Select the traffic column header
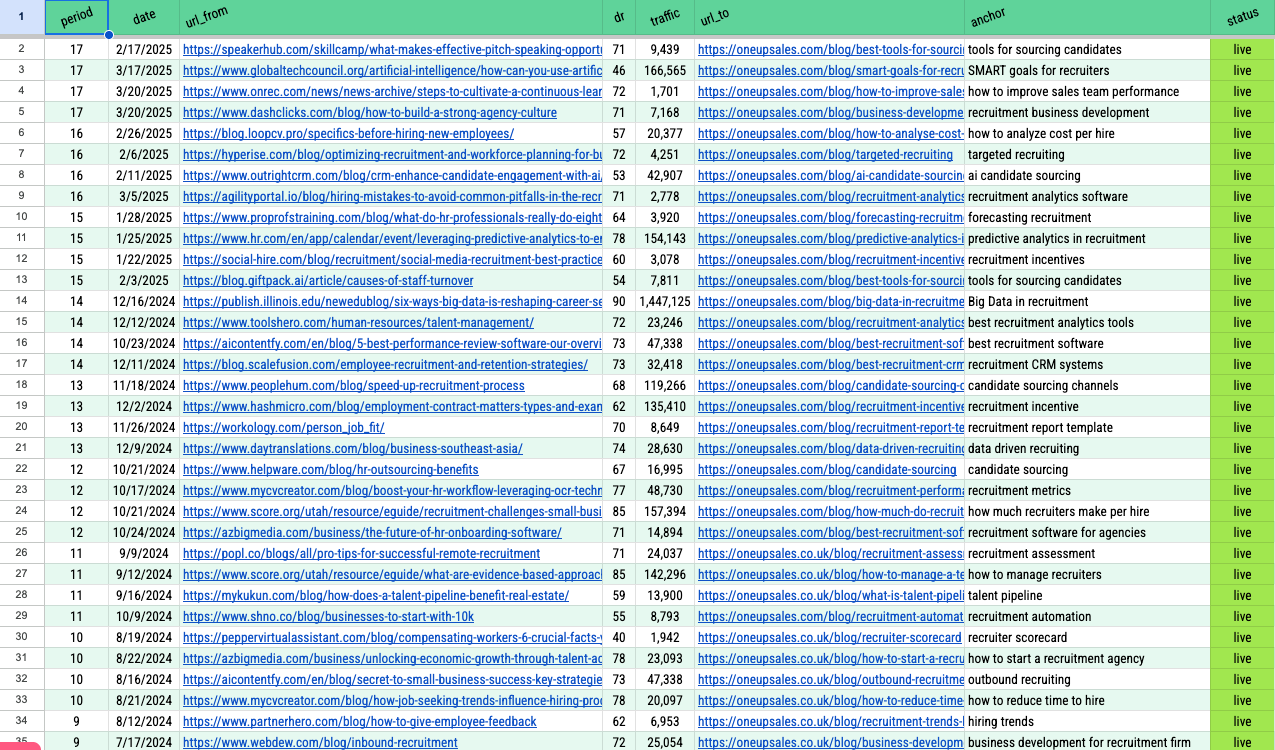 (665, 19)
